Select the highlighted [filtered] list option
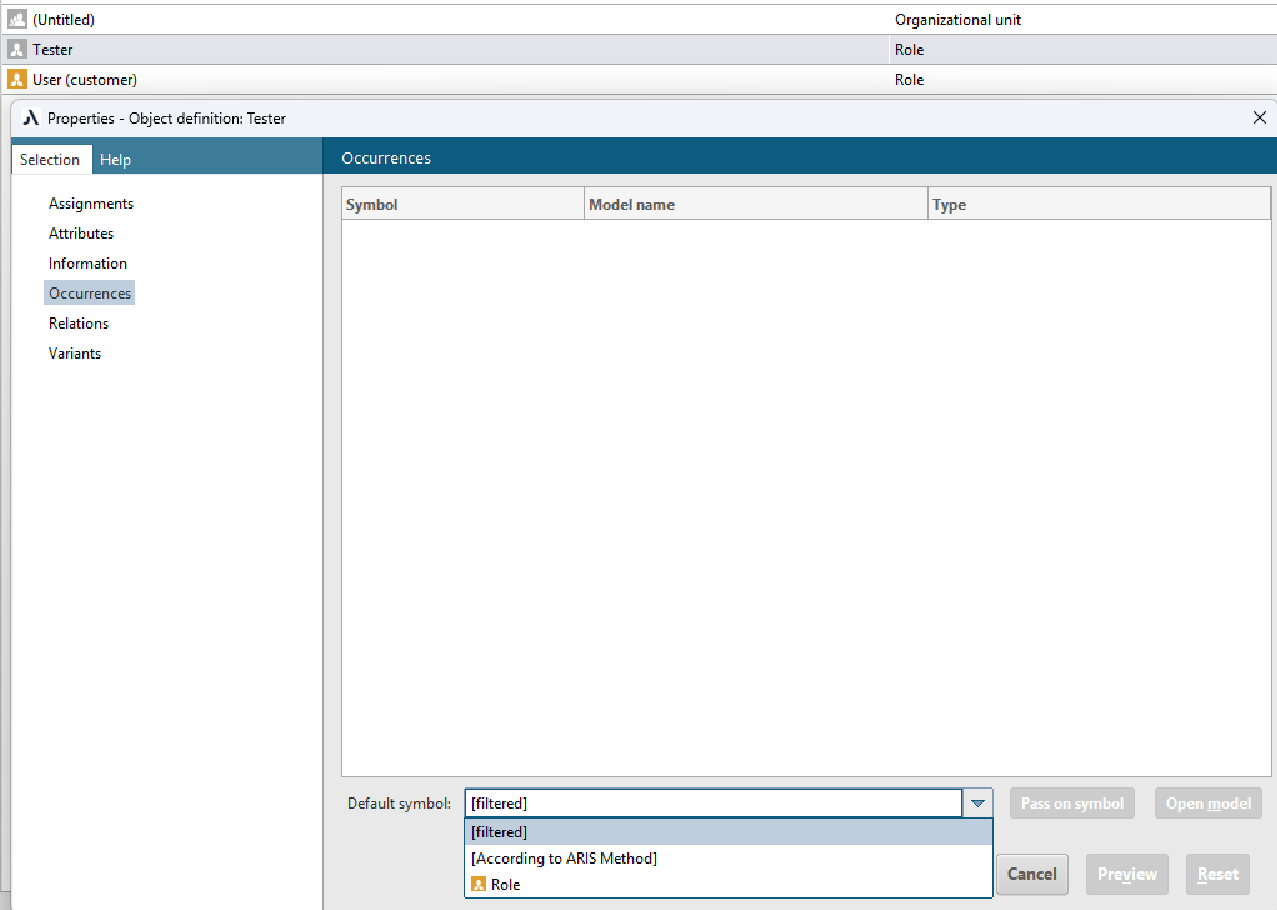This screenshot has height=910, width=1277. coord(499,832)
